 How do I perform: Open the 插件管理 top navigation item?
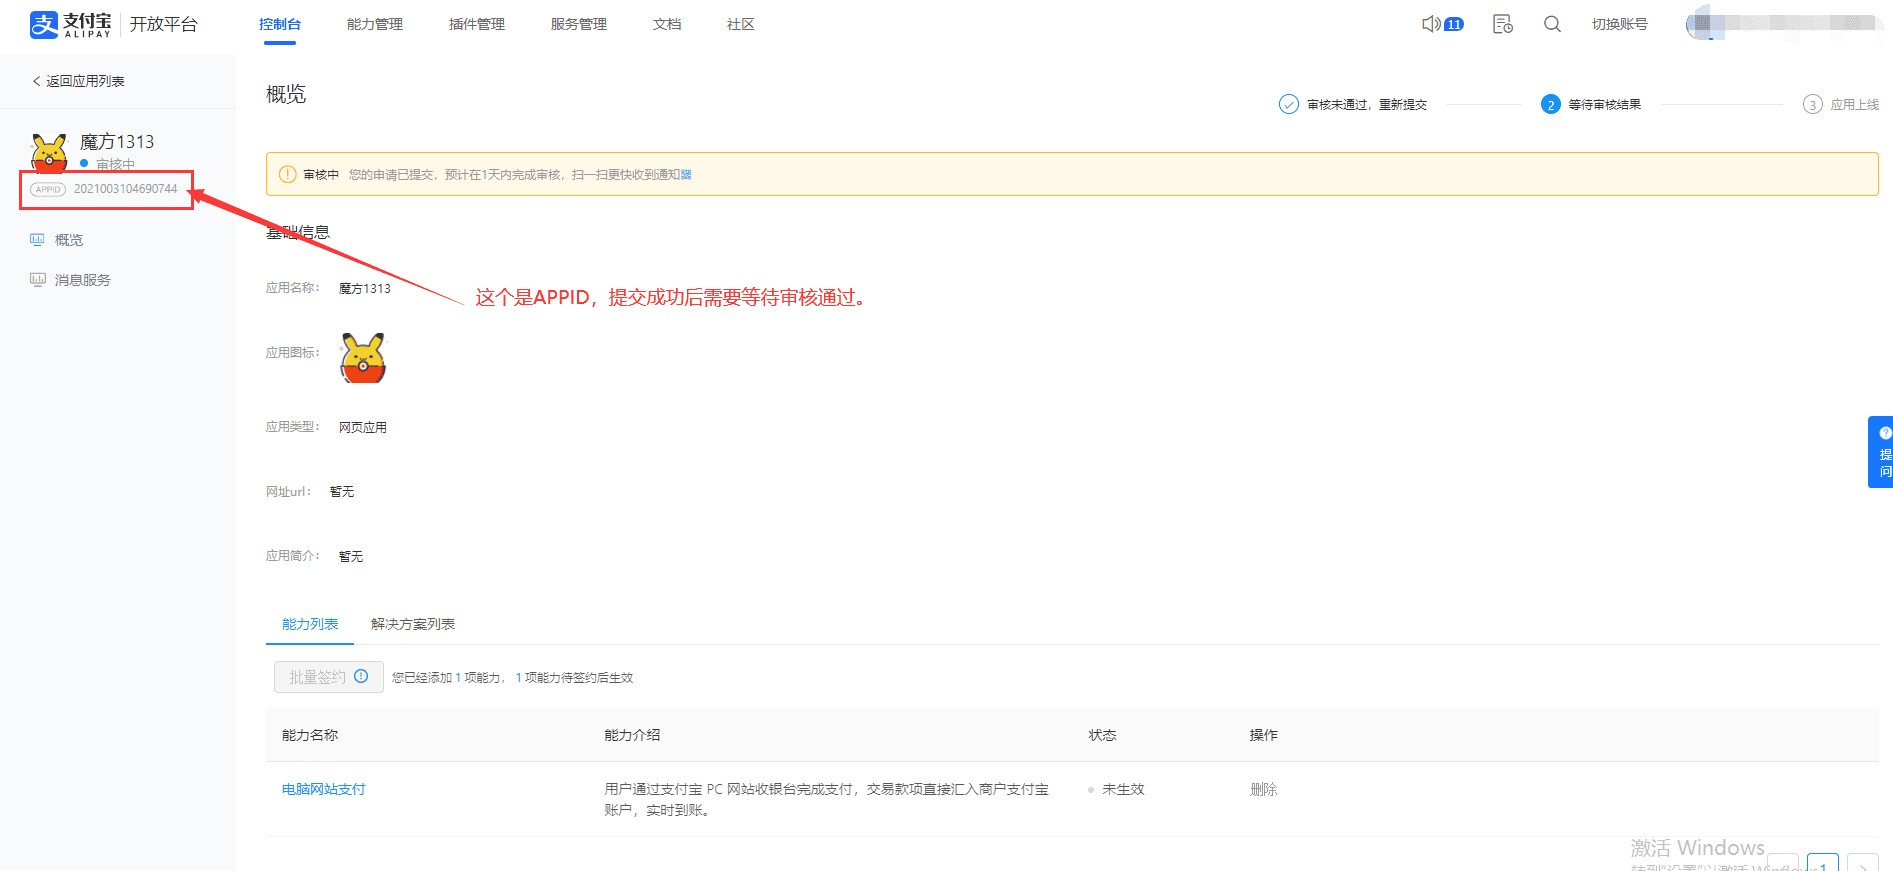click(x=477, y=24)
